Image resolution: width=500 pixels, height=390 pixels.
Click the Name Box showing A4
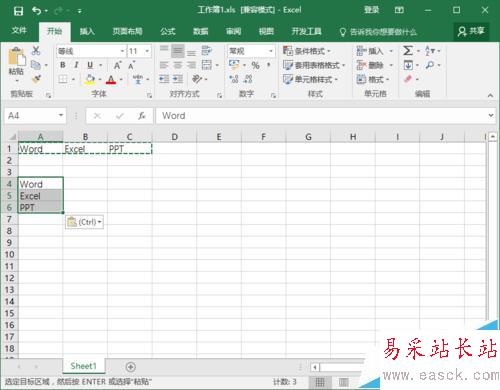[x=35, y=116]
